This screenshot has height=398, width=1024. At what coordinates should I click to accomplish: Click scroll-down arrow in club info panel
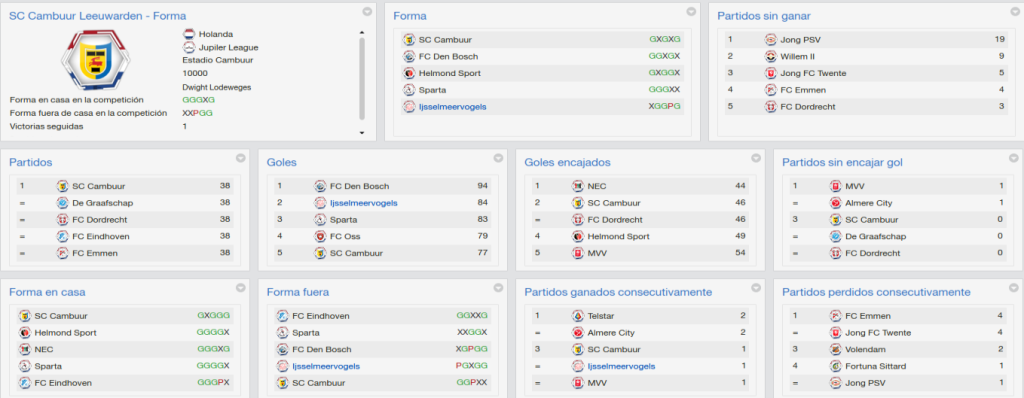tap(362, 133)
